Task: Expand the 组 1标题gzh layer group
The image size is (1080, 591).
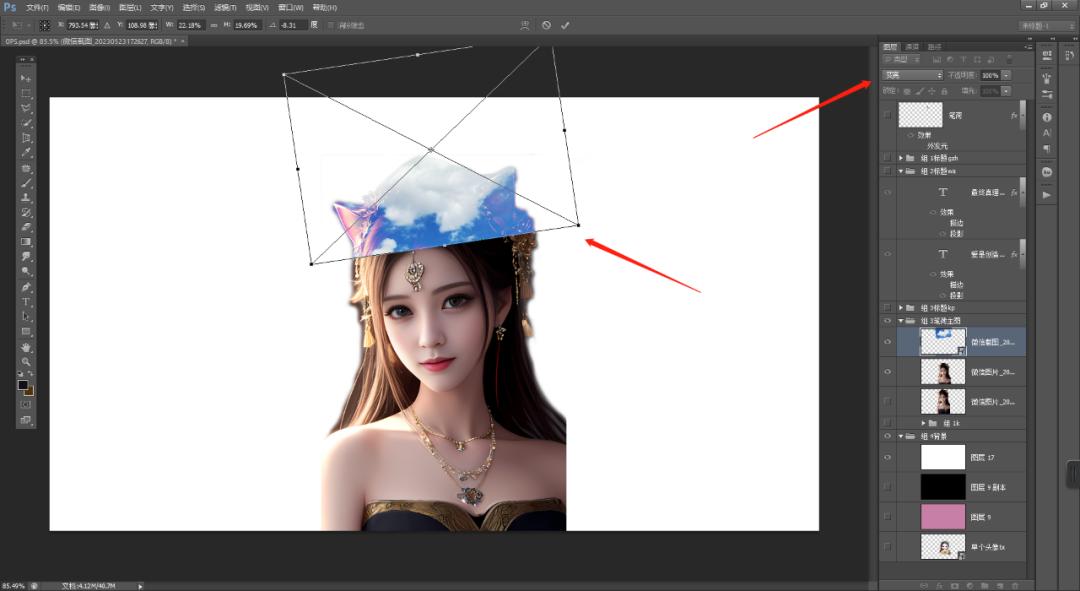Action: (901, 158)
